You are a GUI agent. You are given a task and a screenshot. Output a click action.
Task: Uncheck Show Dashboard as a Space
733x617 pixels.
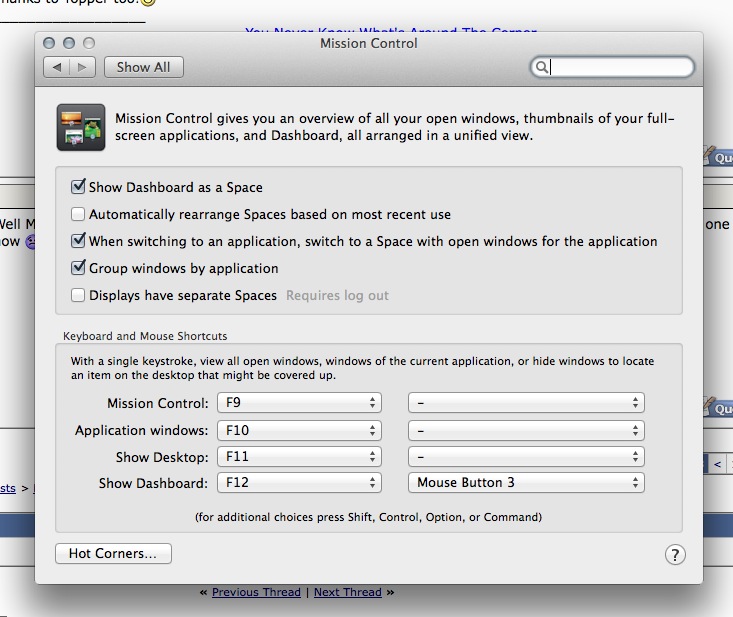[x=78, y=187]
